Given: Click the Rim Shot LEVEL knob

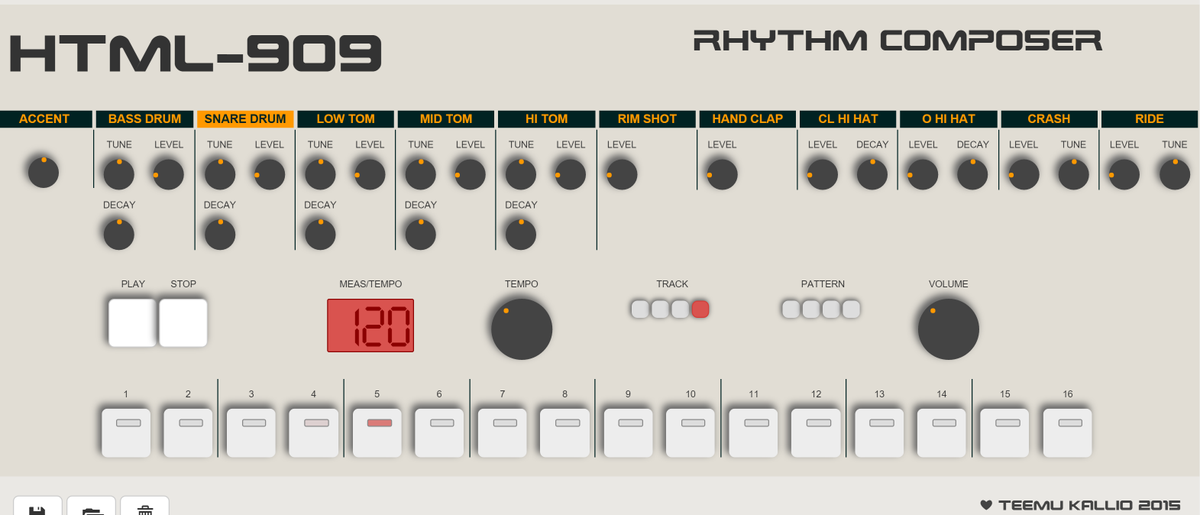Looking at the screenshot, I should [621, 175].
